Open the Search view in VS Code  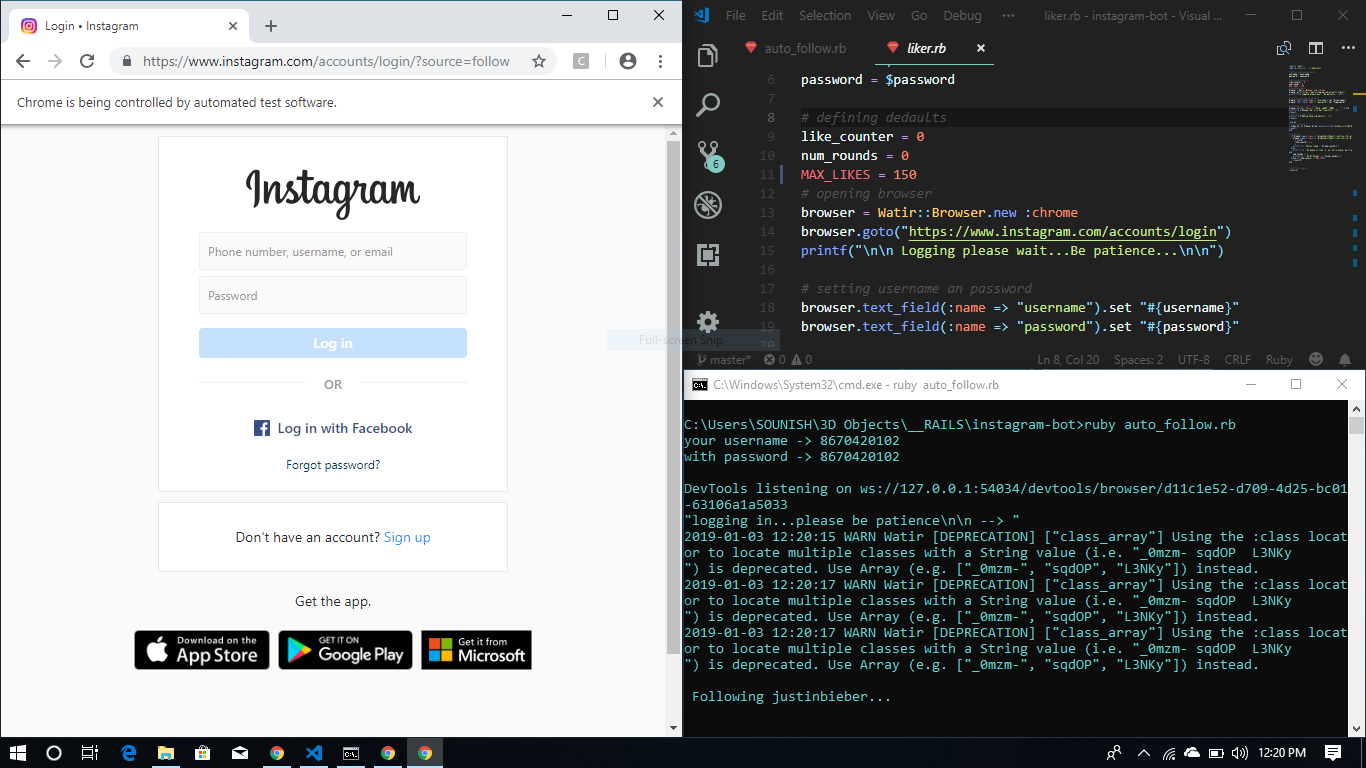[708, 104]
